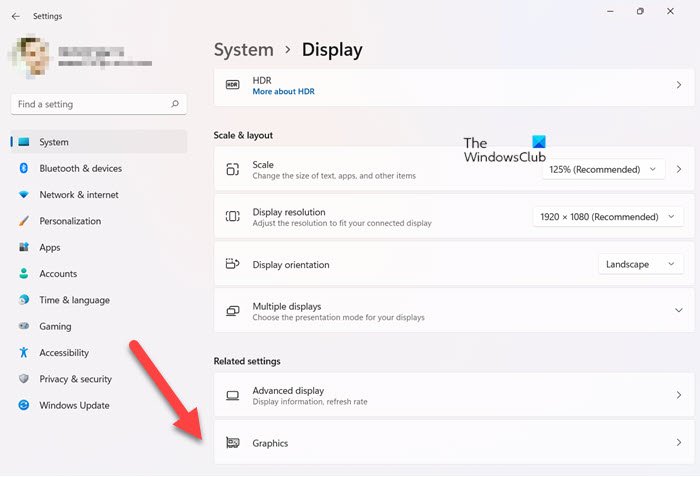This screenshot has width=700, height=477.
Task: Click the user profile picture
Action: pos(30,57)
